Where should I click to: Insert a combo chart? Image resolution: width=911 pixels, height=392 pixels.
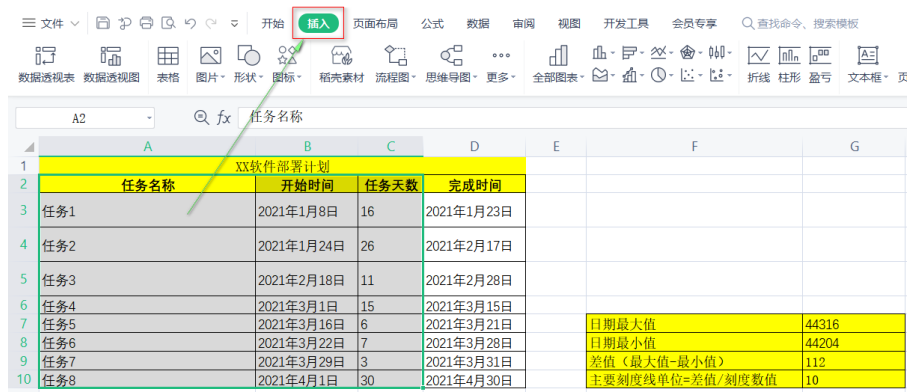pos(629,75)
